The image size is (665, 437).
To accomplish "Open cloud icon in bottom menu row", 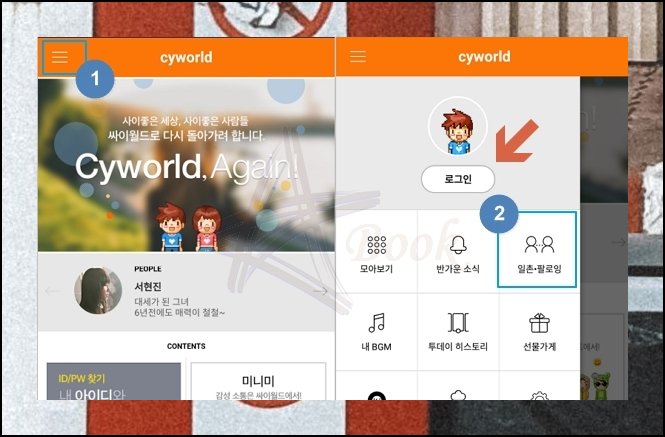I will 458,395.
